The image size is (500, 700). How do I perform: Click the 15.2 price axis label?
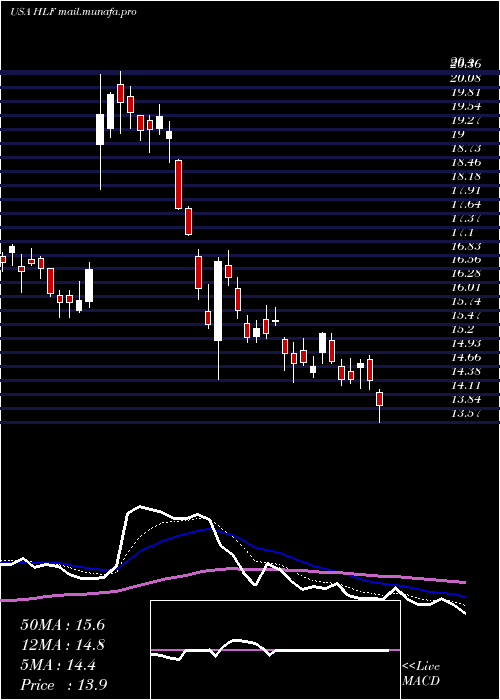(462, 329)
